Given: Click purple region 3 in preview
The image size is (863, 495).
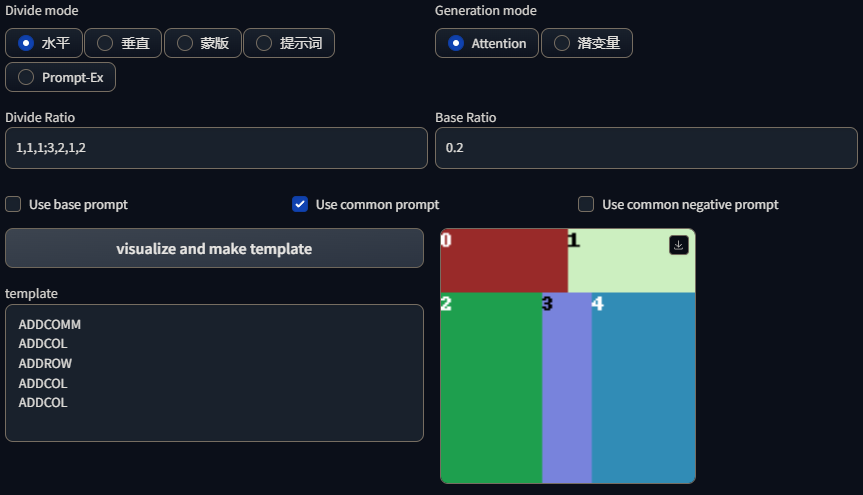Looking at the screenshot, I should click(x=567, y=388).
